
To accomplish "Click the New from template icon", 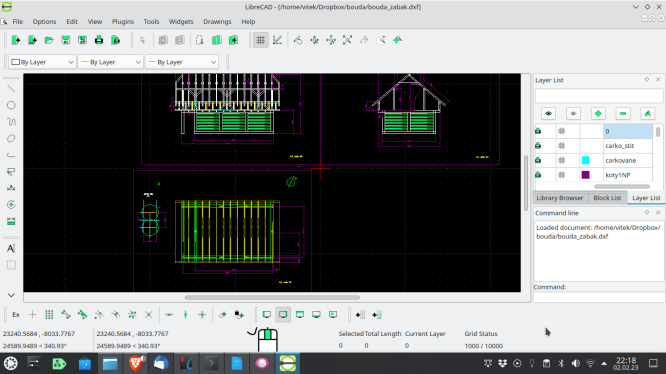I will (32, 40).
